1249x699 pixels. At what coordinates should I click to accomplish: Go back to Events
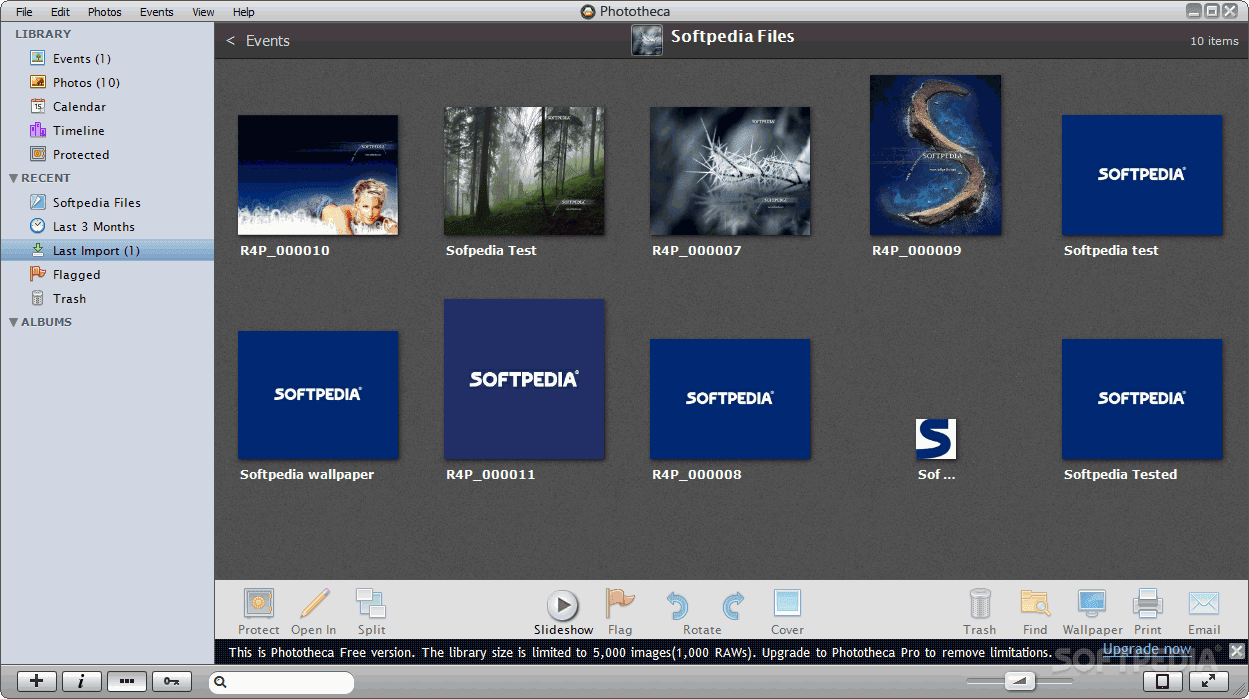[258, 41]
